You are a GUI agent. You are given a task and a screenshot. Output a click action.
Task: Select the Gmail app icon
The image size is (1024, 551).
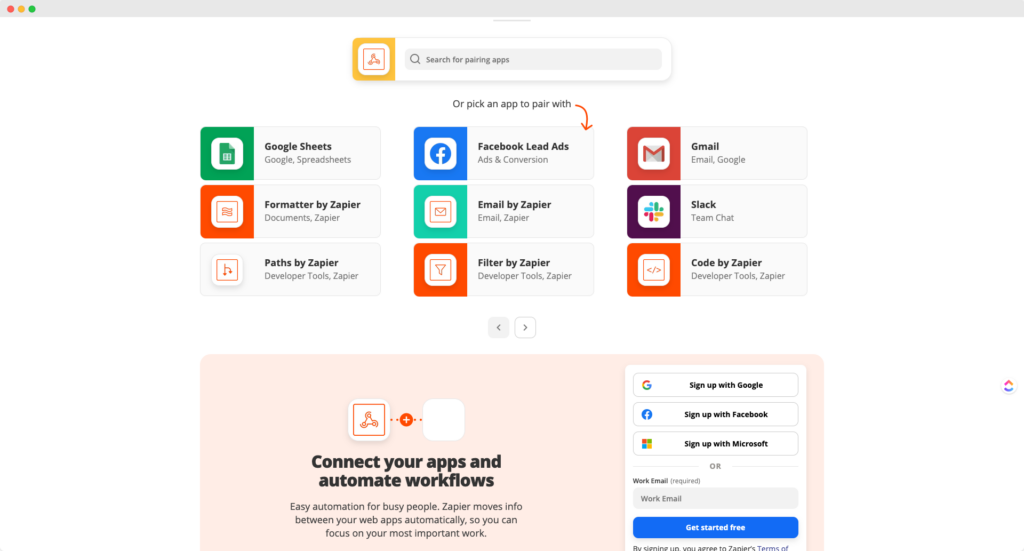click(x=654, y=153)
